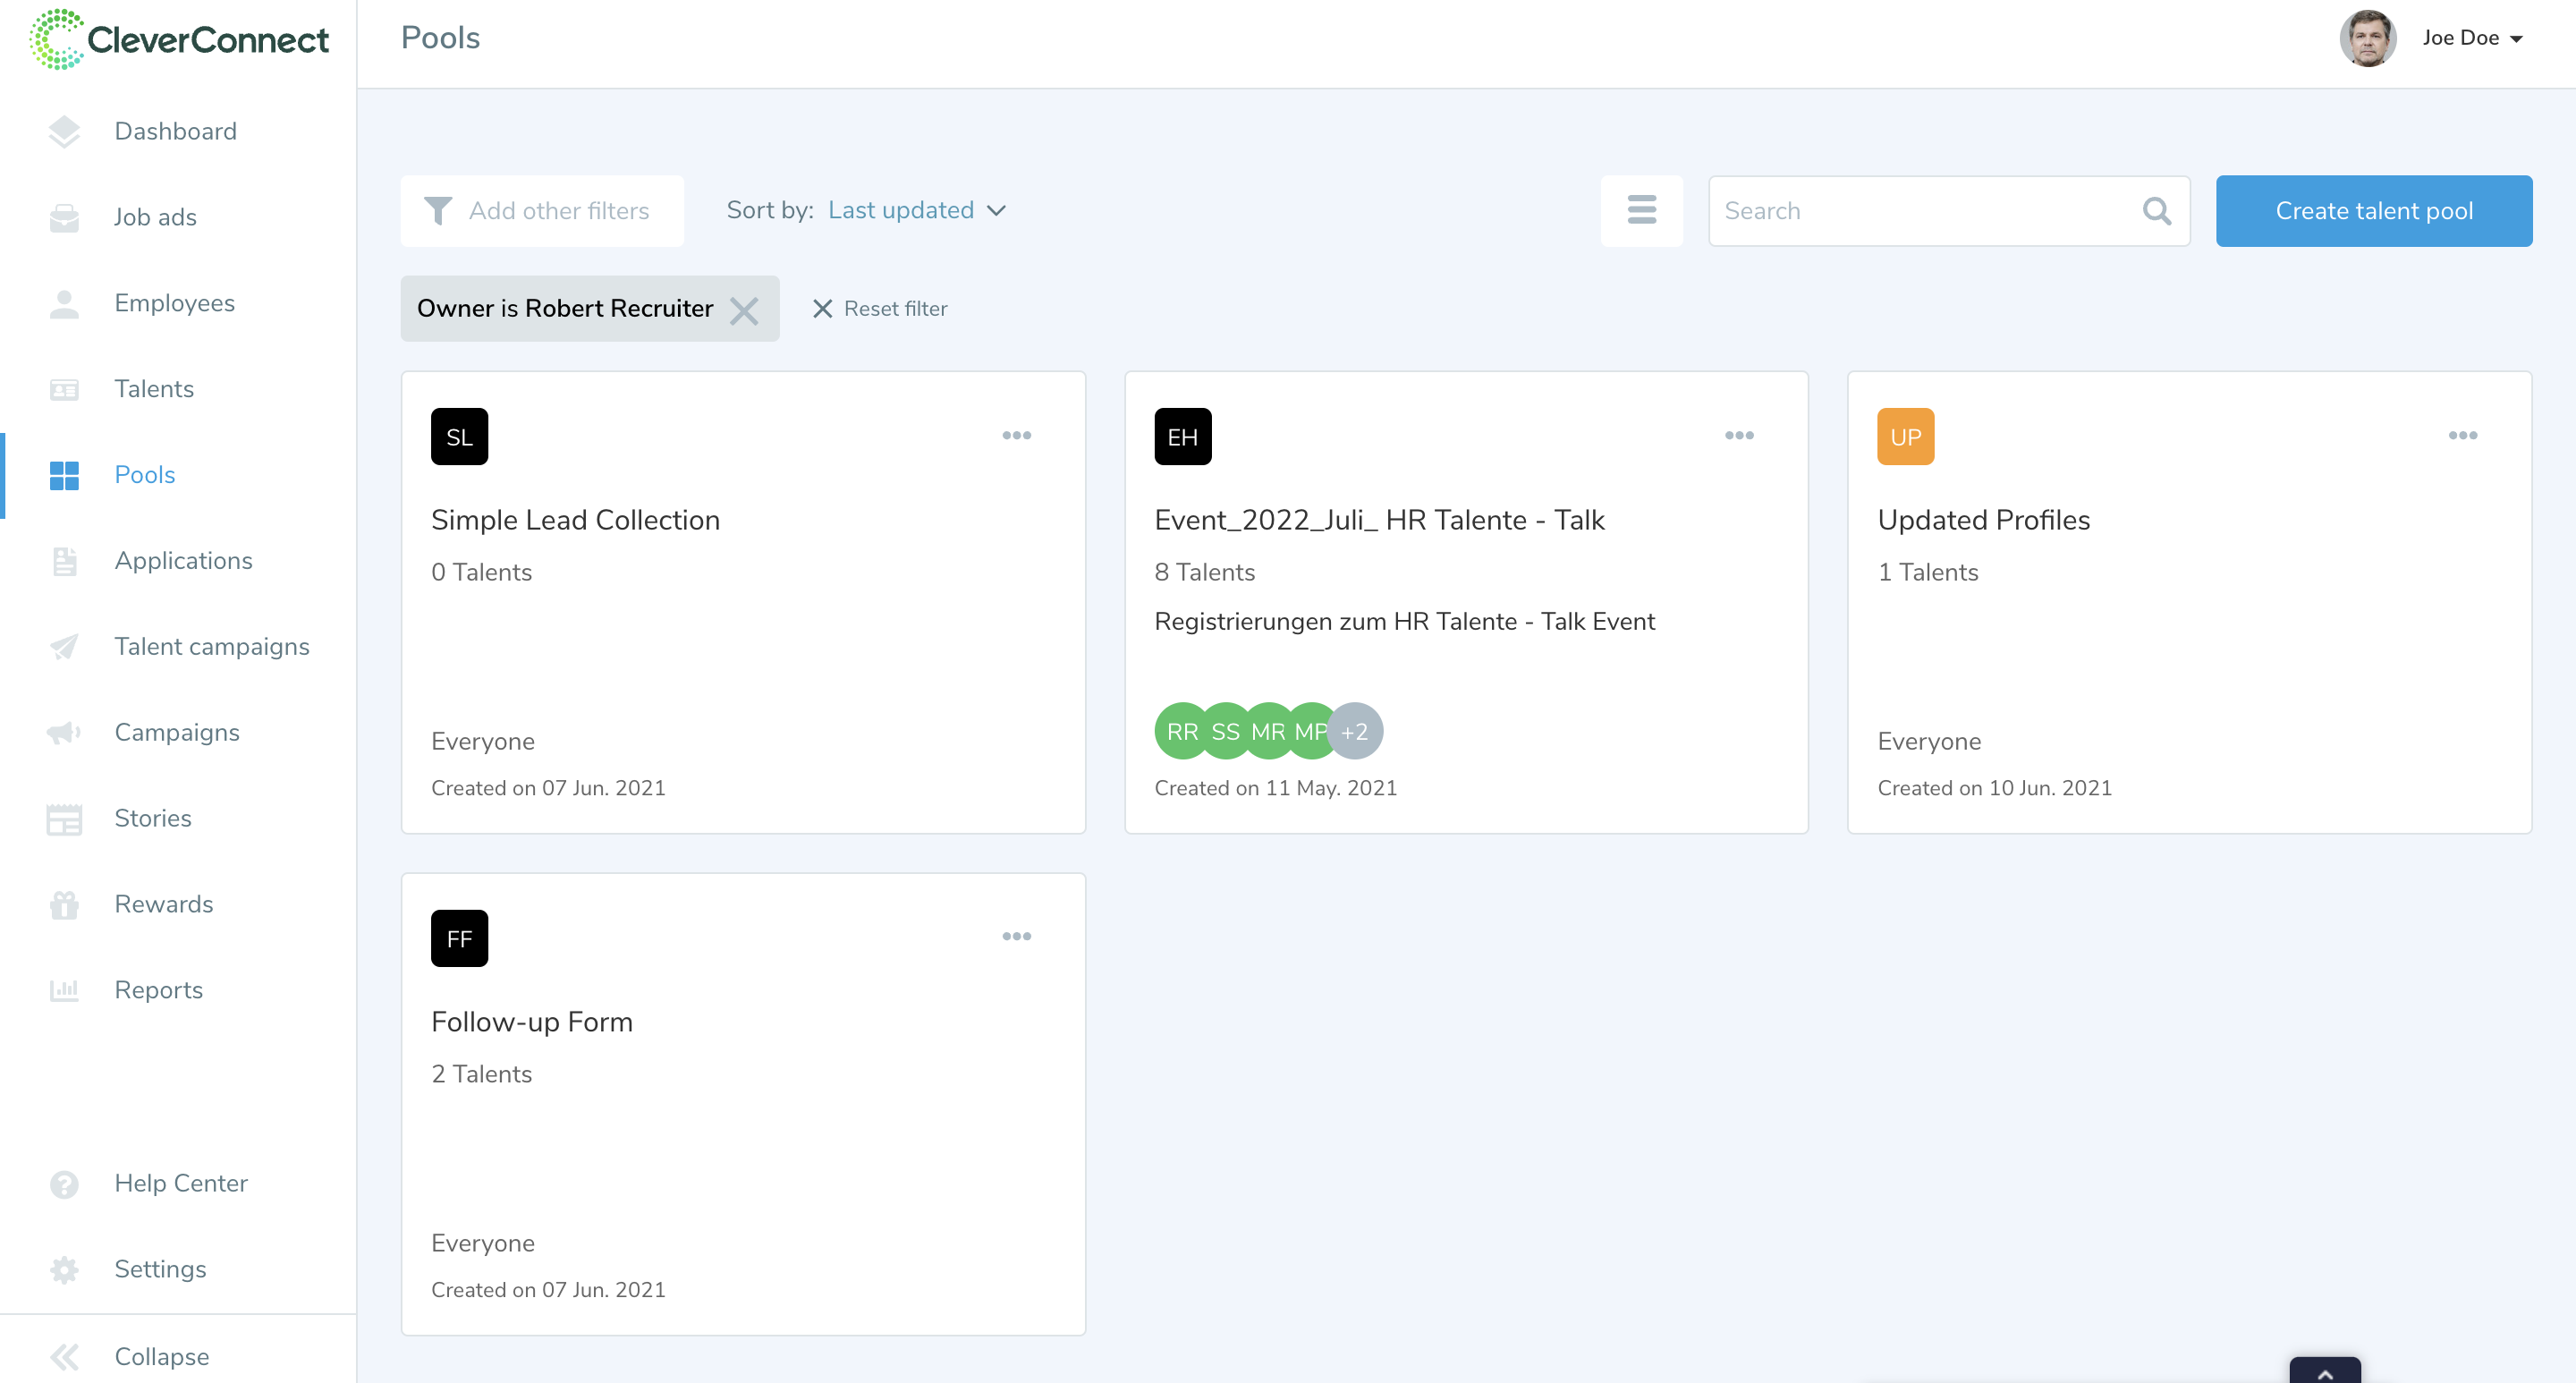The width and height of the screenshot is (2576, 1383).
Task: Open options menu for Updated Profiles pool
Action: point(2462,435)
